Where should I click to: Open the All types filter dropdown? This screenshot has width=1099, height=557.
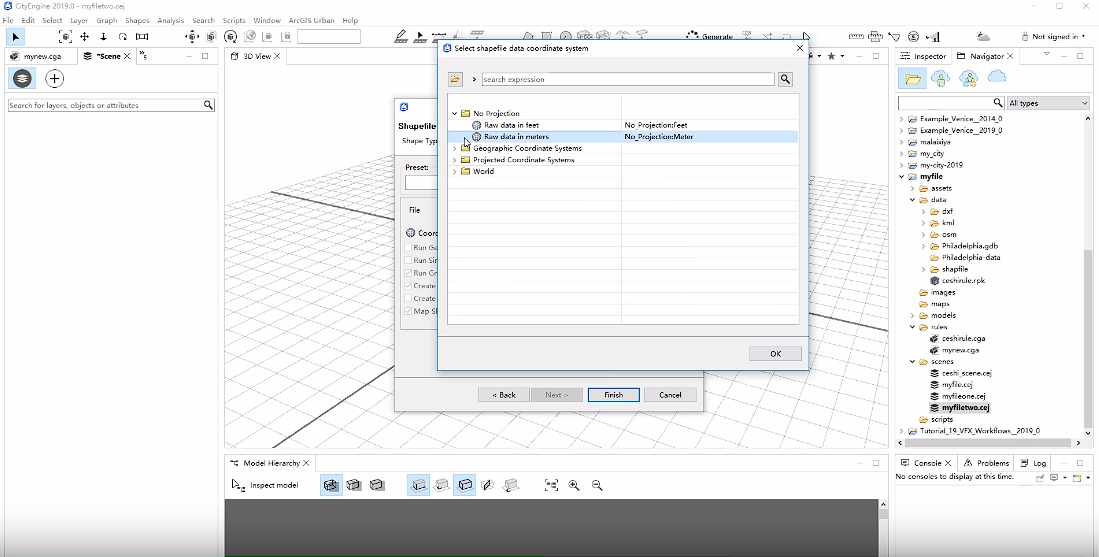coord(1047,103)
